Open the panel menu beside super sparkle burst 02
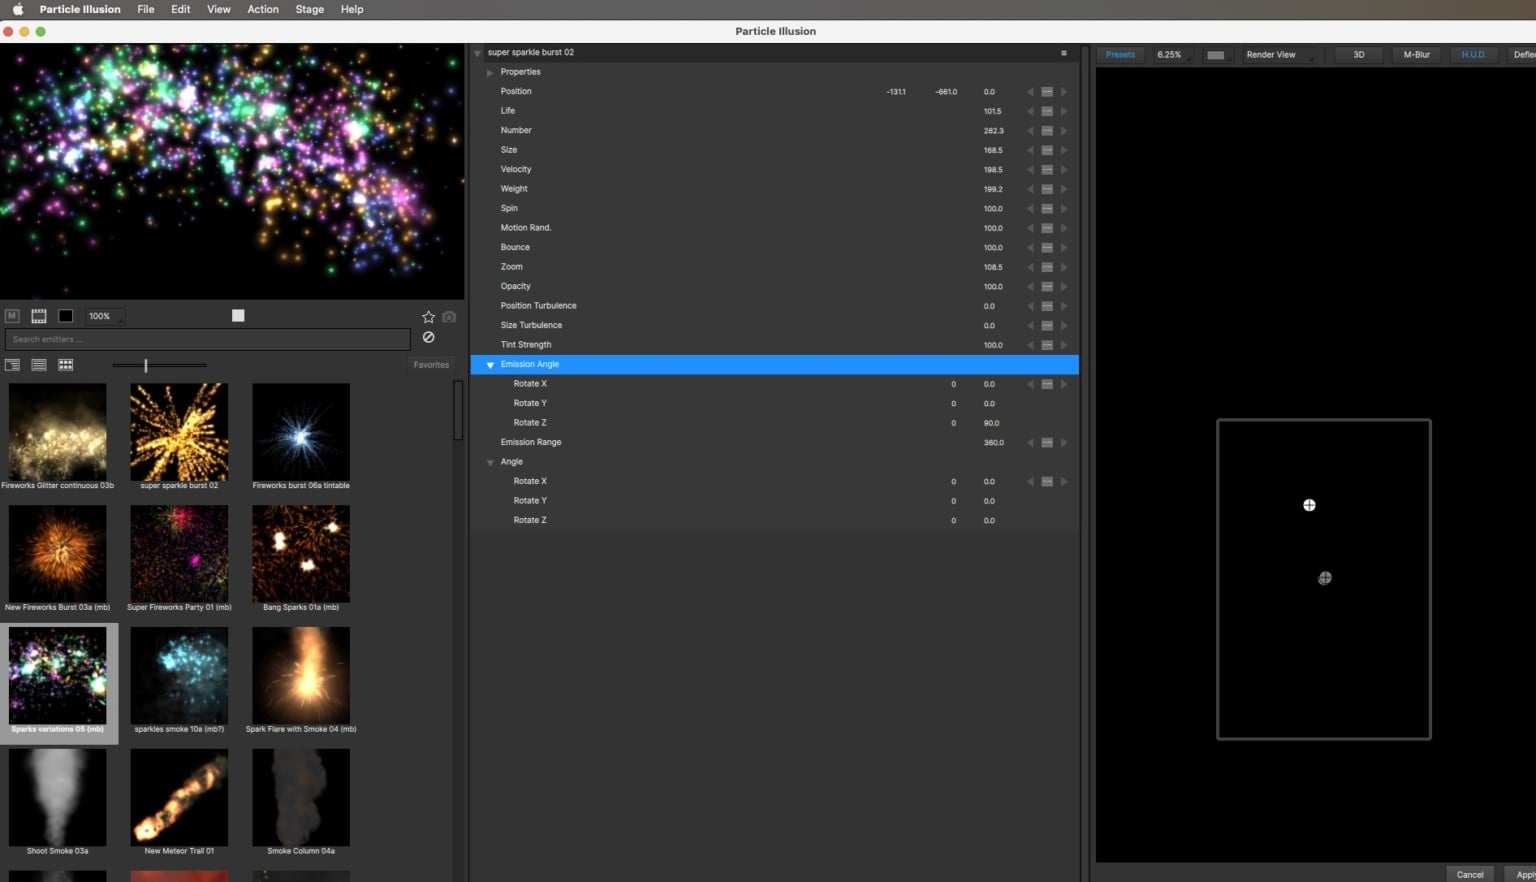Viewport: 1536px width, 882px height. click(1063, 53)
